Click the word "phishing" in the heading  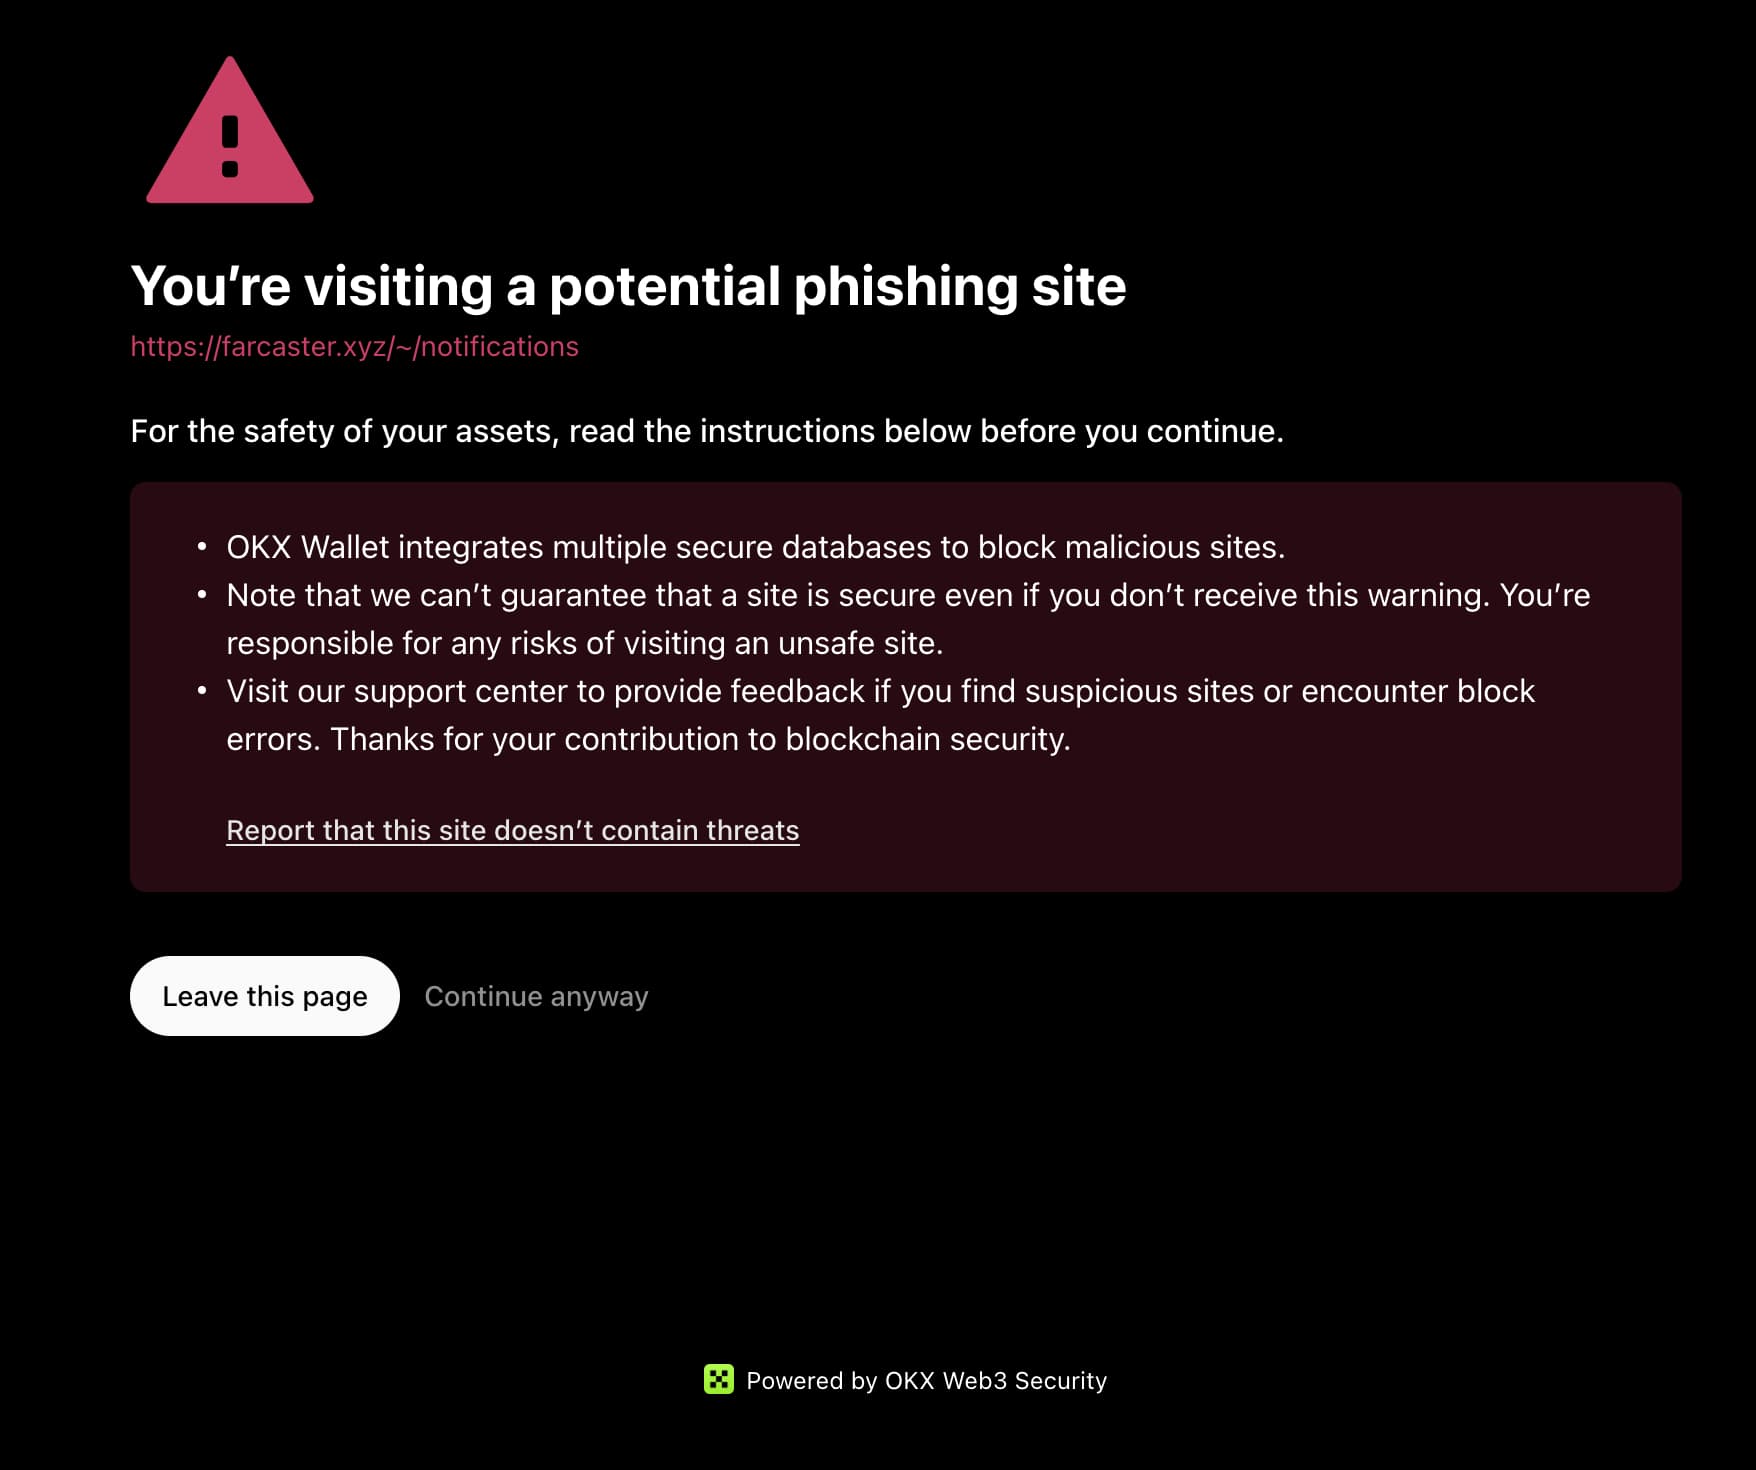pyautogui.click(x=905, y=286)
